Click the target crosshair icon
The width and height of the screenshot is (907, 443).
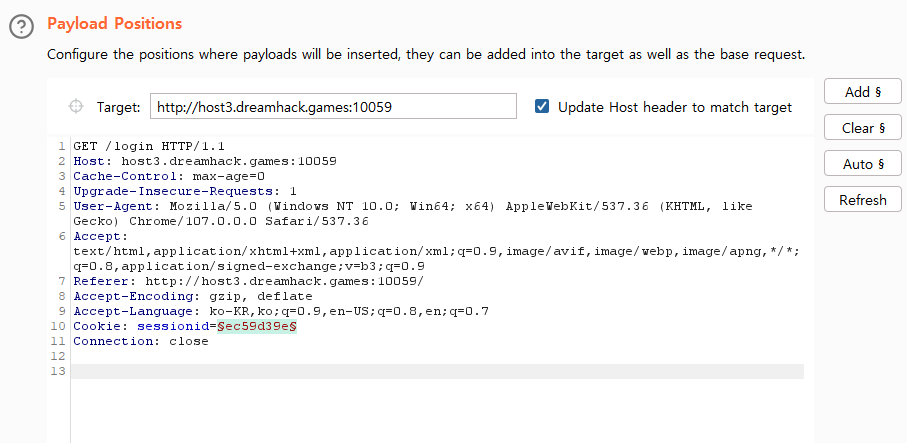pyautogui.click(x=76, y=106)
